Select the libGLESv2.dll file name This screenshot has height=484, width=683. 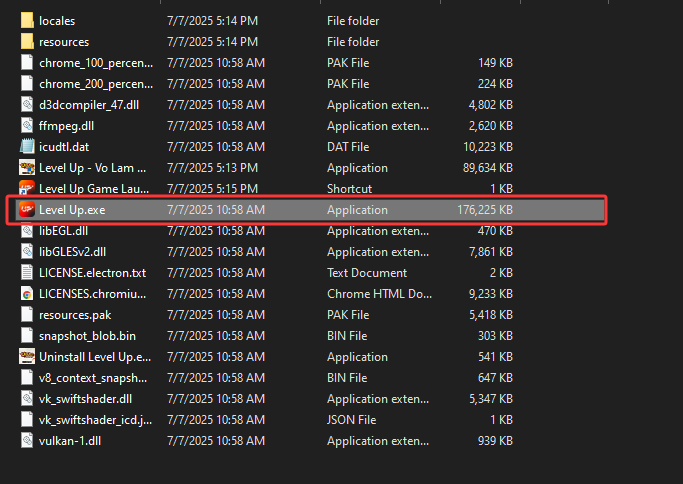(x=72, y=252)
